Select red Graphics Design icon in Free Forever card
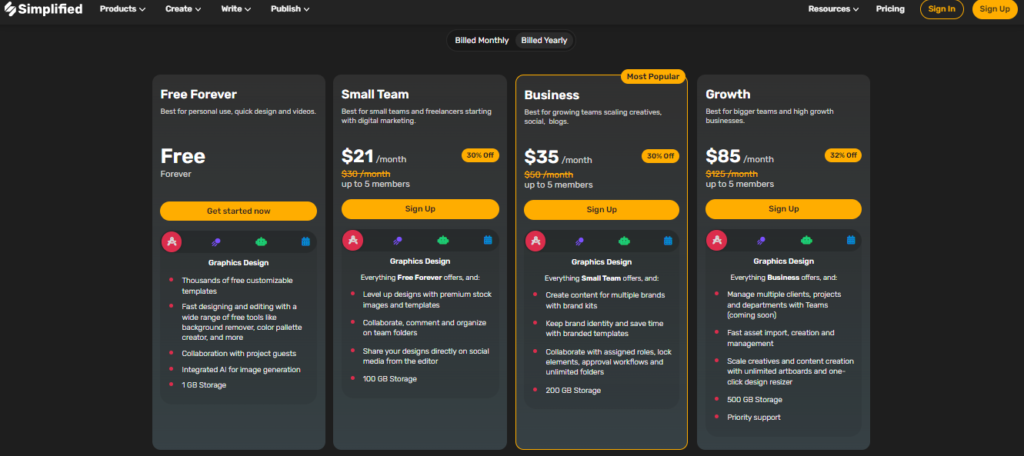Viewport: 1024px width, 456px height. point(172,242)
